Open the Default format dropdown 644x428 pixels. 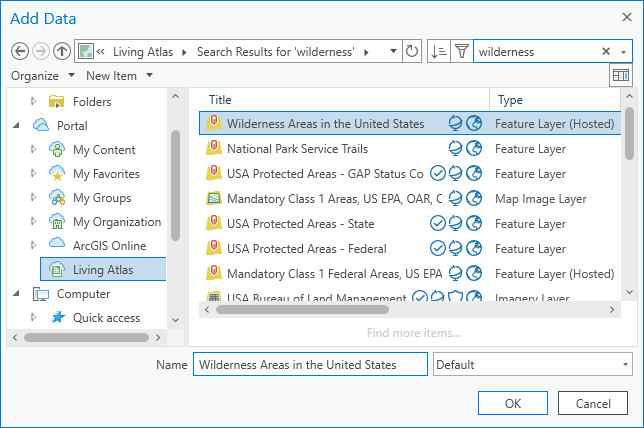tap(533, 365)
